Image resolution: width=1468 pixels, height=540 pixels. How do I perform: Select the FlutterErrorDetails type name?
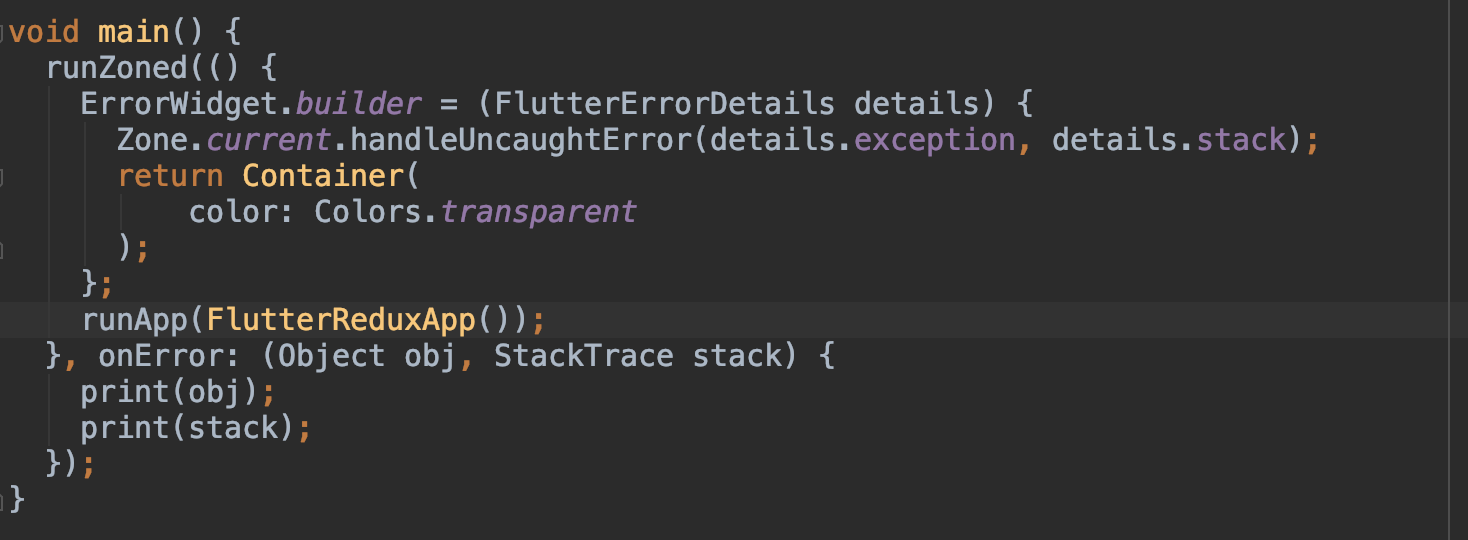pos(665,103)
